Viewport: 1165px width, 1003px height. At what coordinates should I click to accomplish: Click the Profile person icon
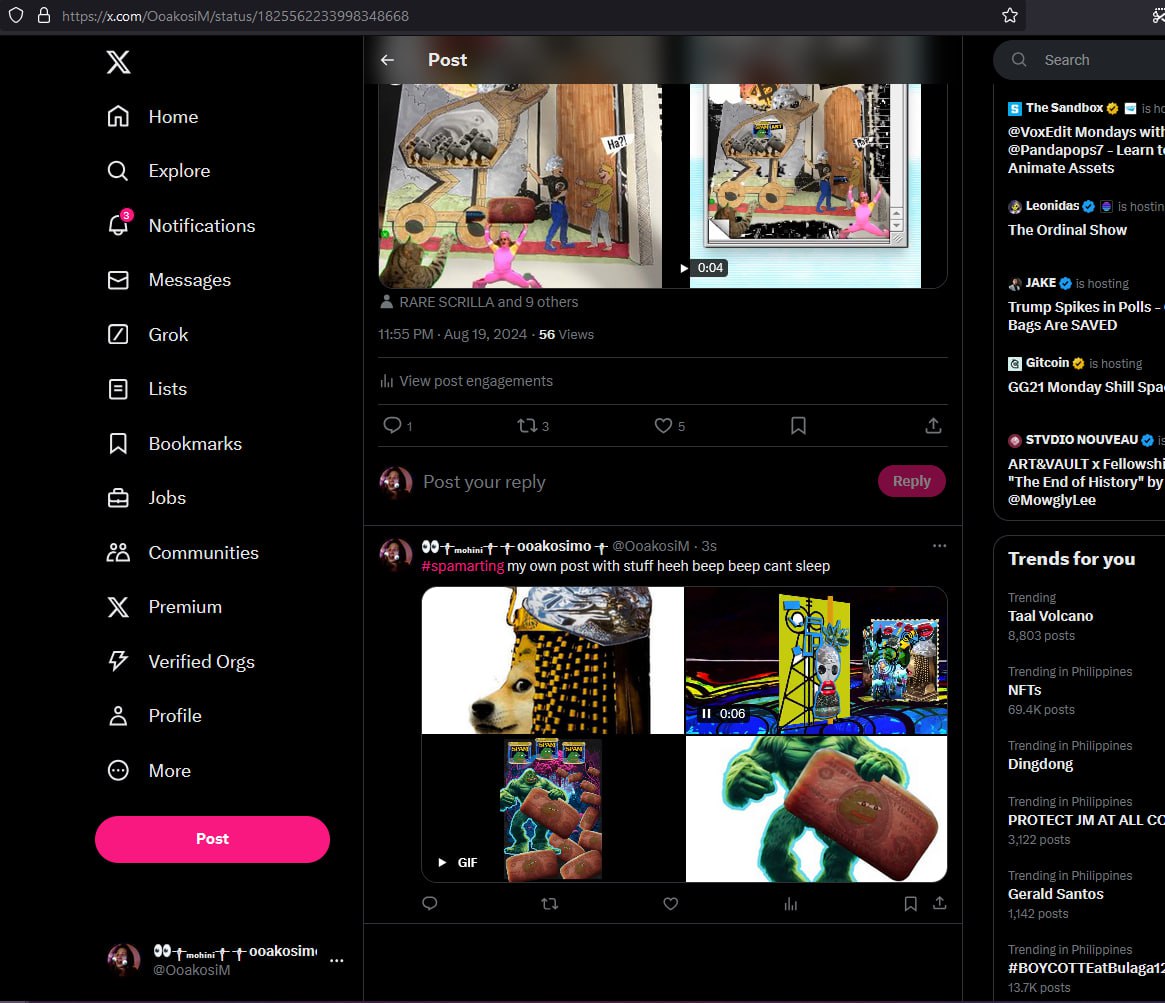tap(118, 715)
